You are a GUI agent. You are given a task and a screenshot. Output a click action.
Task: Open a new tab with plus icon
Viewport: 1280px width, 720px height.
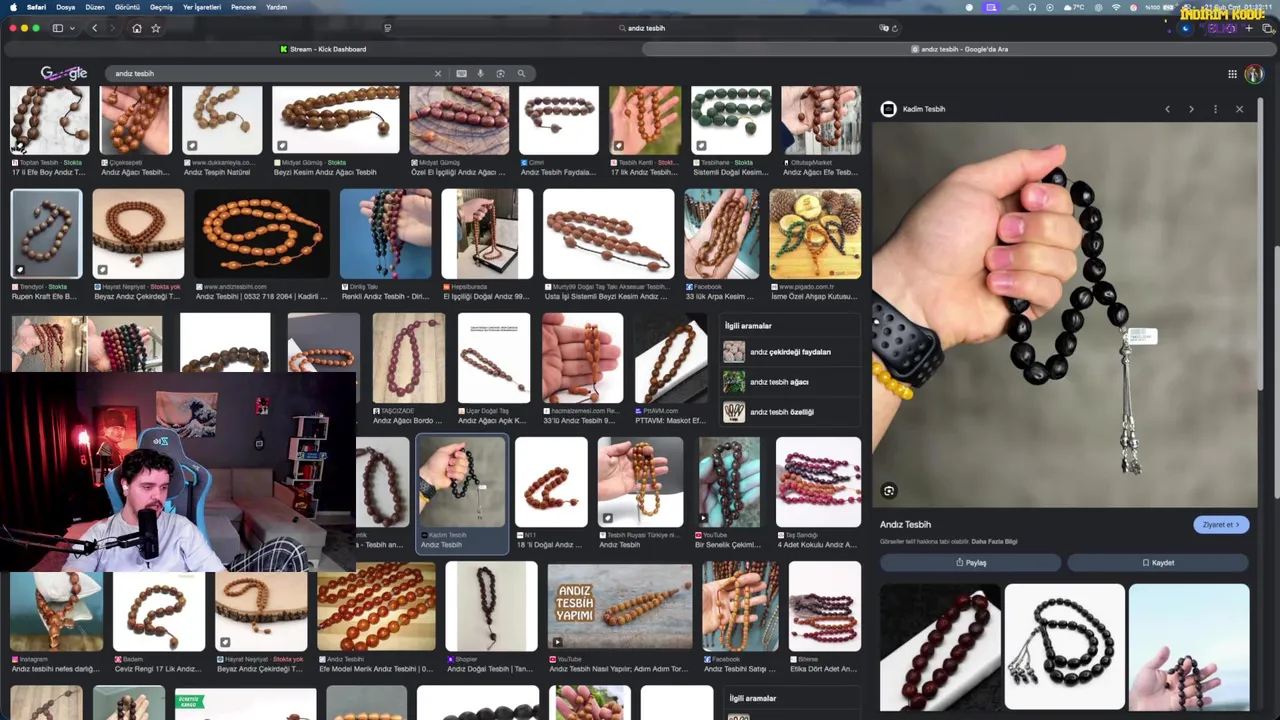pyautogui.click(x=1249, y=28)
